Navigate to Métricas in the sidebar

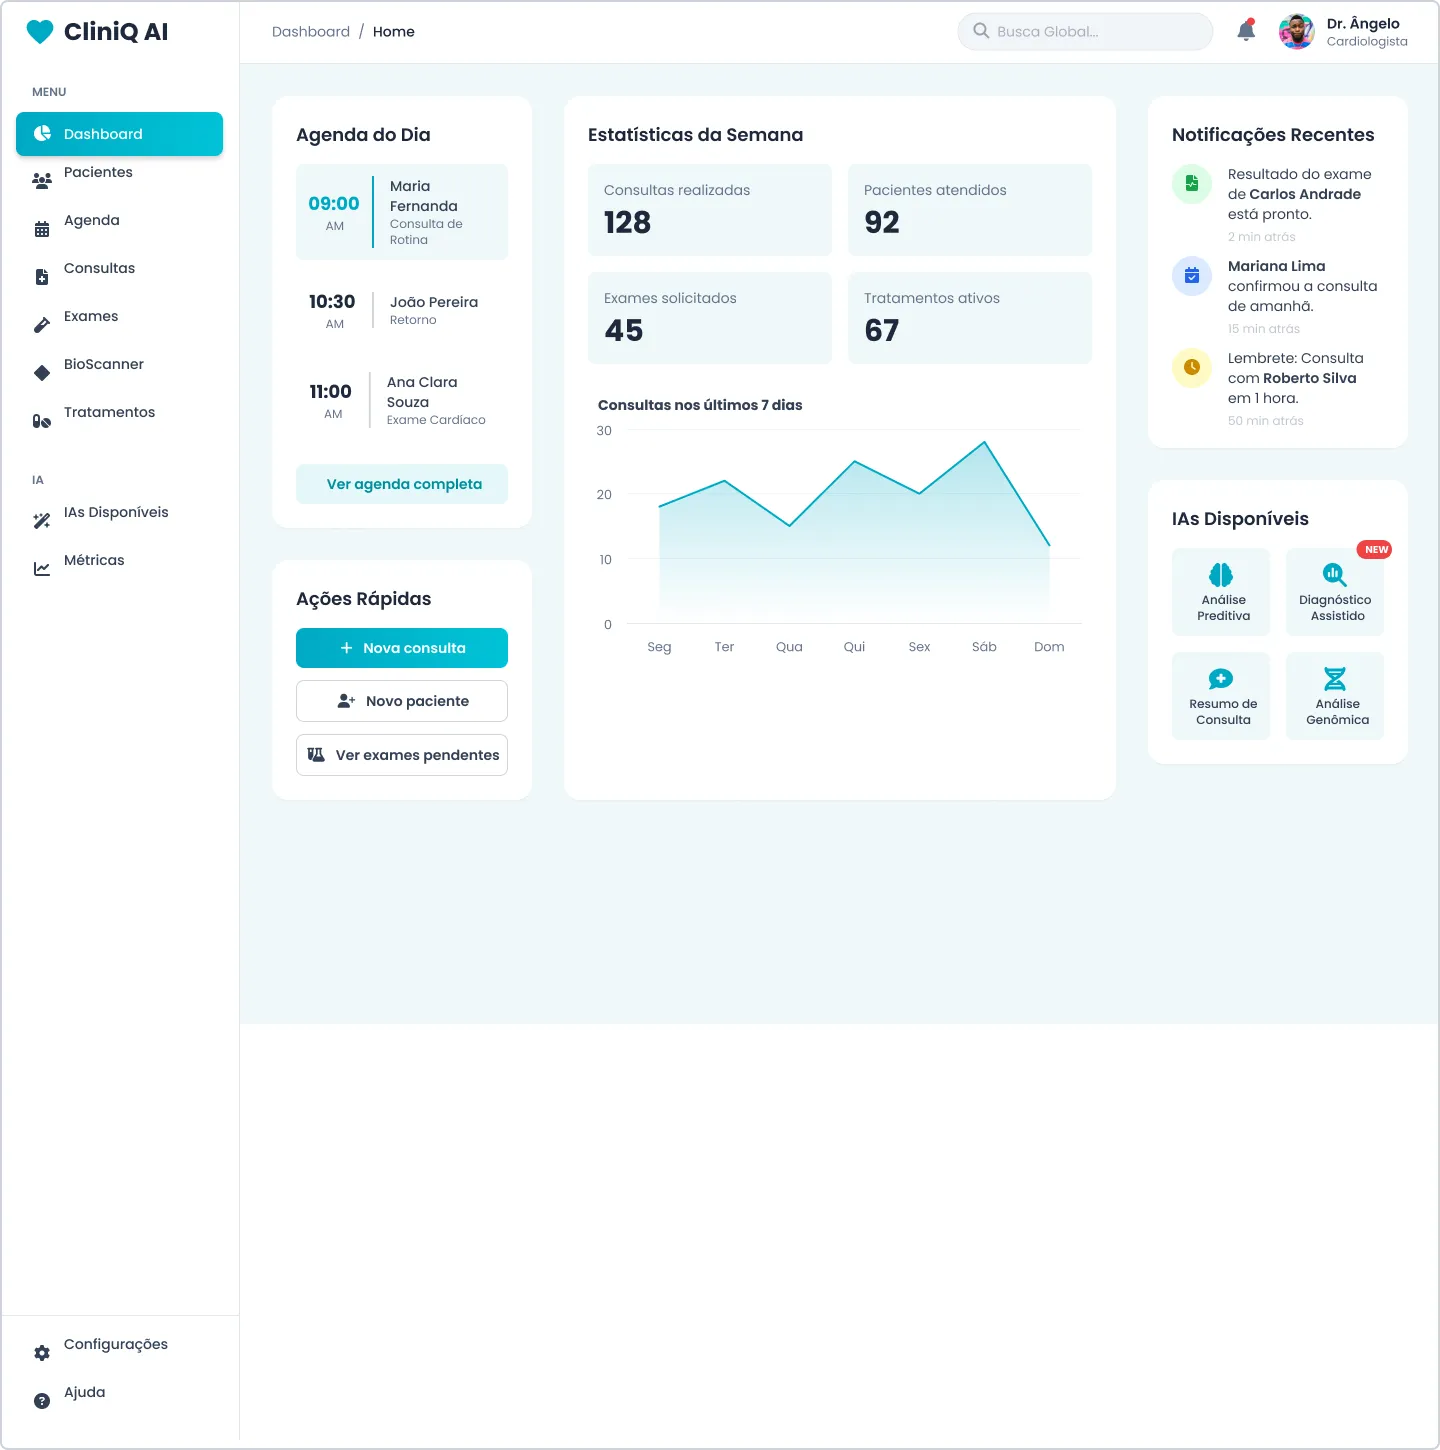pos(94,561)
